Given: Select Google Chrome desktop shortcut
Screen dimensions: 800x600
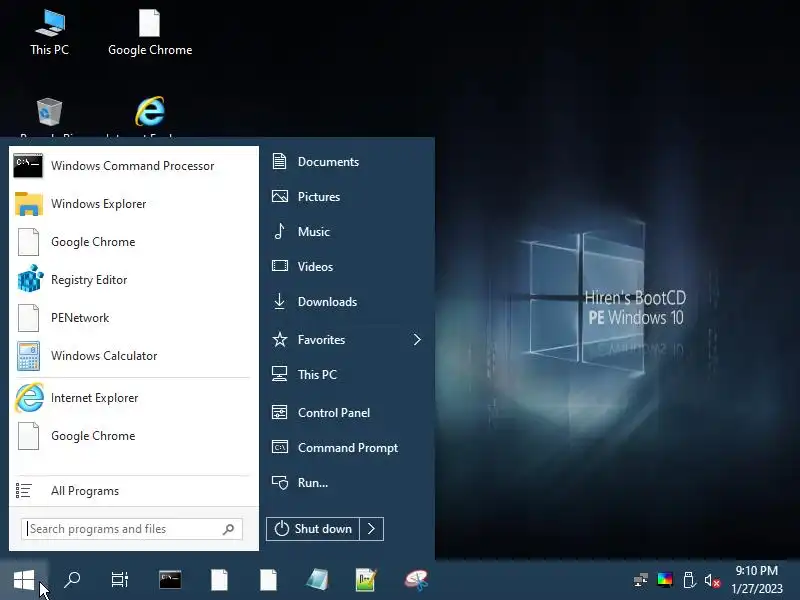Looking at the screenshot, I should click(150, 32).
